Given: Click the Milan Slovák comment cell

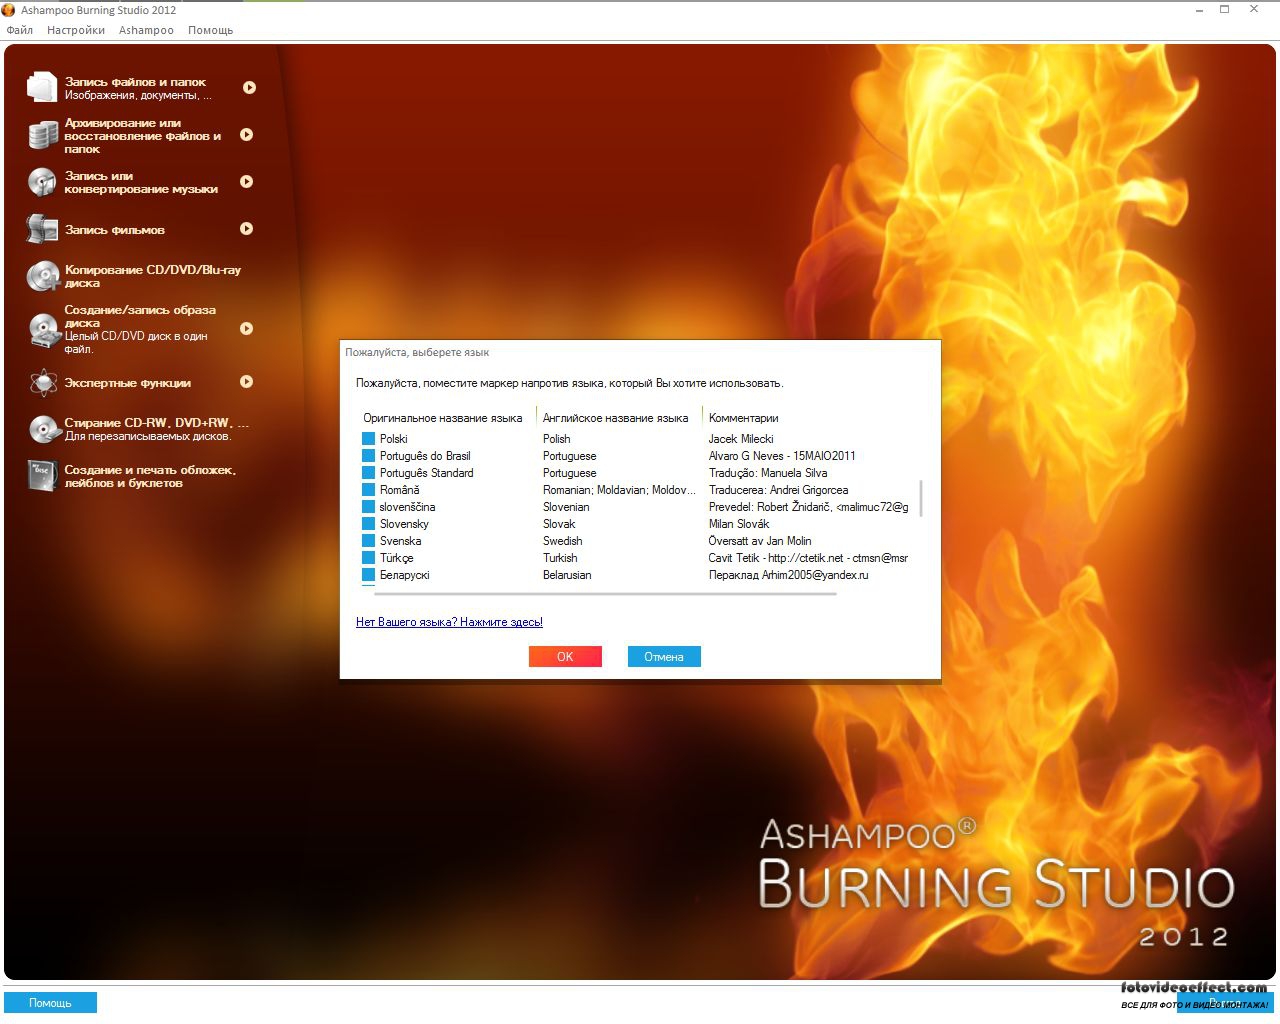Looking at the screenshot, I should 739,524.
